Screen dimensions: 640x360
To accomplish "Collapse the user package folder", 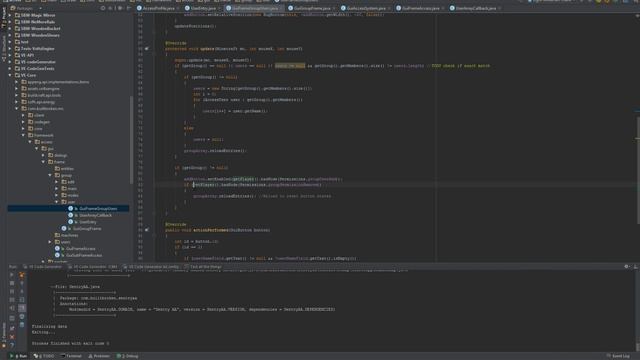I will click(57, 202).
